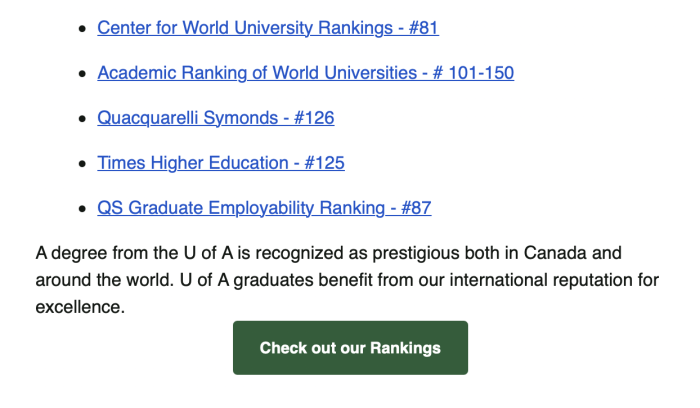Click the #87 rank number
The width and height of the screenshot is (700, 408).
pyautogui.click(x=416, y=208)
